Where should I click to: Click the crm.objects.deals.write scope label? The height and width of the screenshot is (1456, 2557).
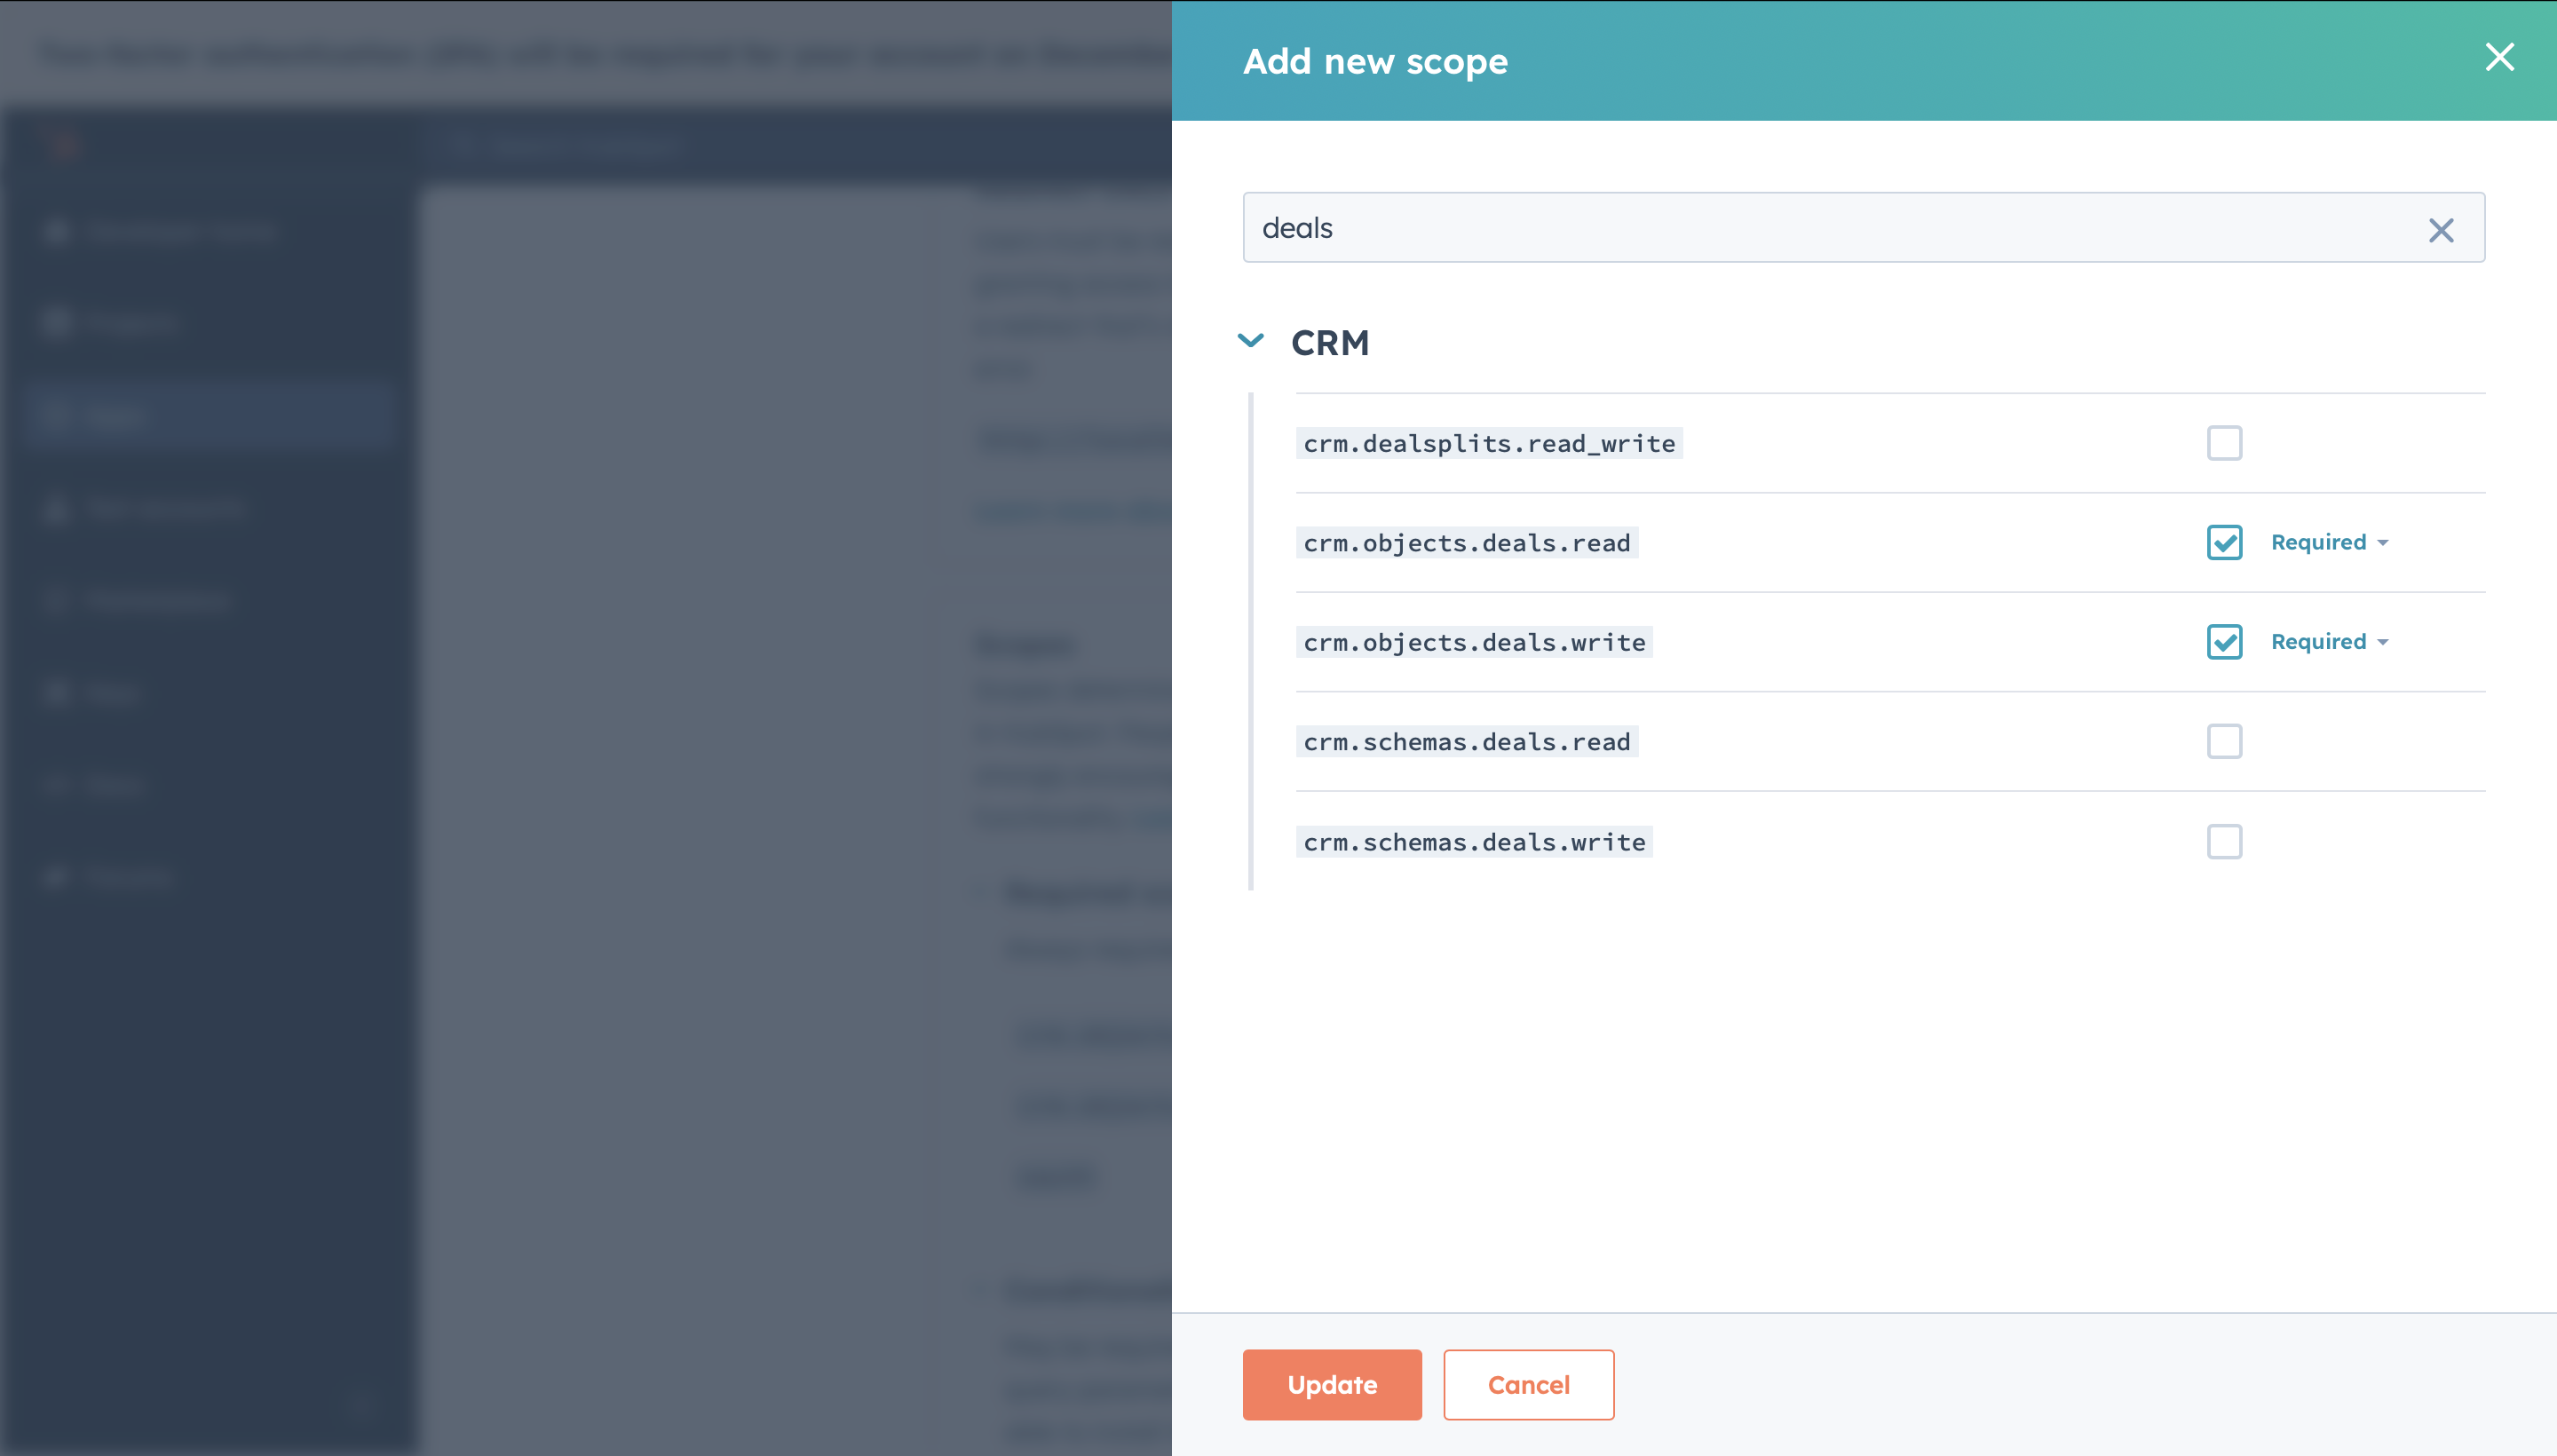1473,642
